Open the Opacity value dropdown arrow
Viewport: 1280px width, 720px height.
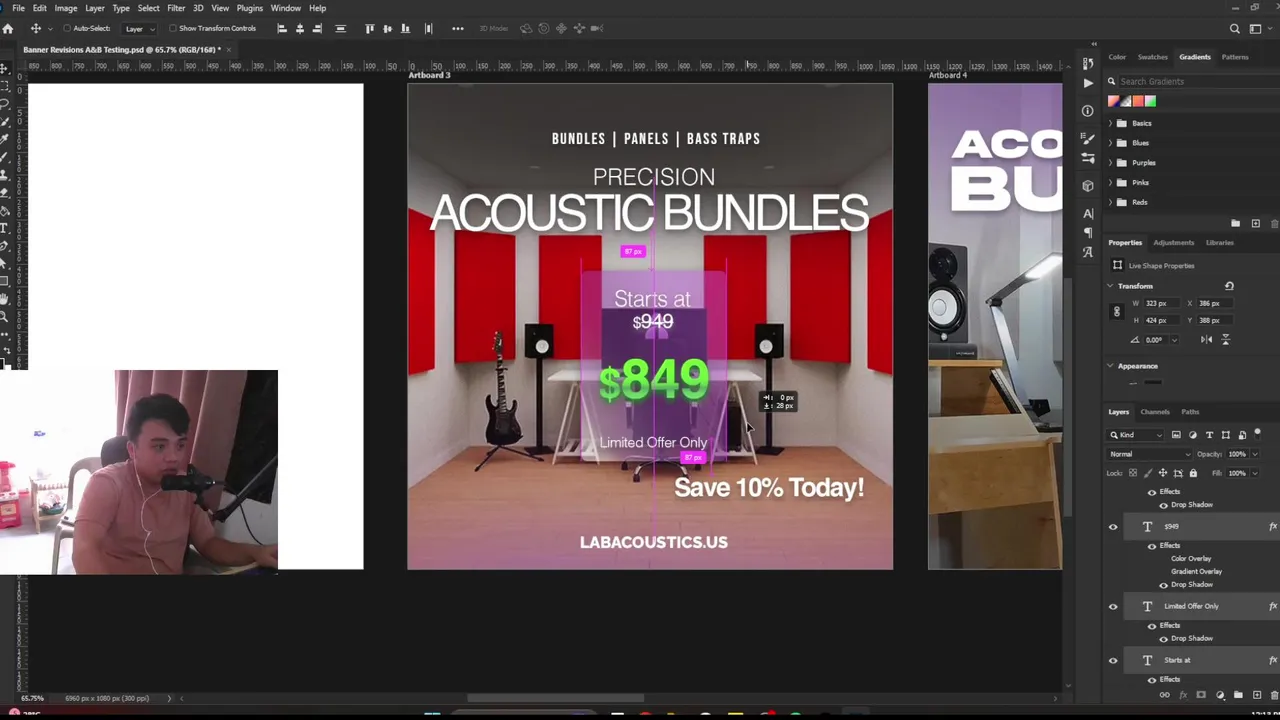pos(1255,454)
